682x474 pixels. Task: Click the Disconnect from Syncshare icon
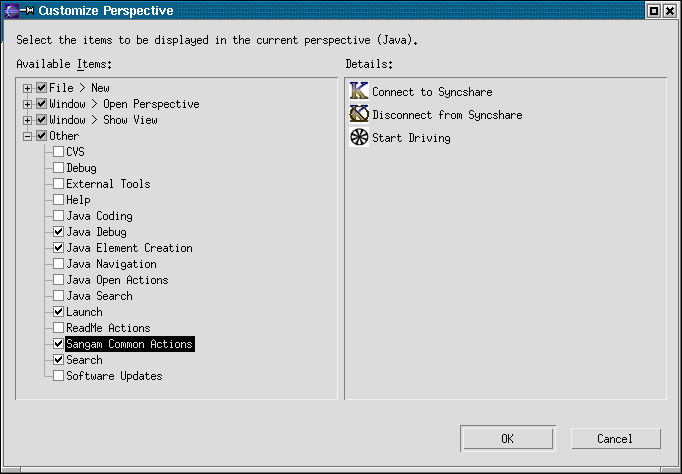click(359, 114)
